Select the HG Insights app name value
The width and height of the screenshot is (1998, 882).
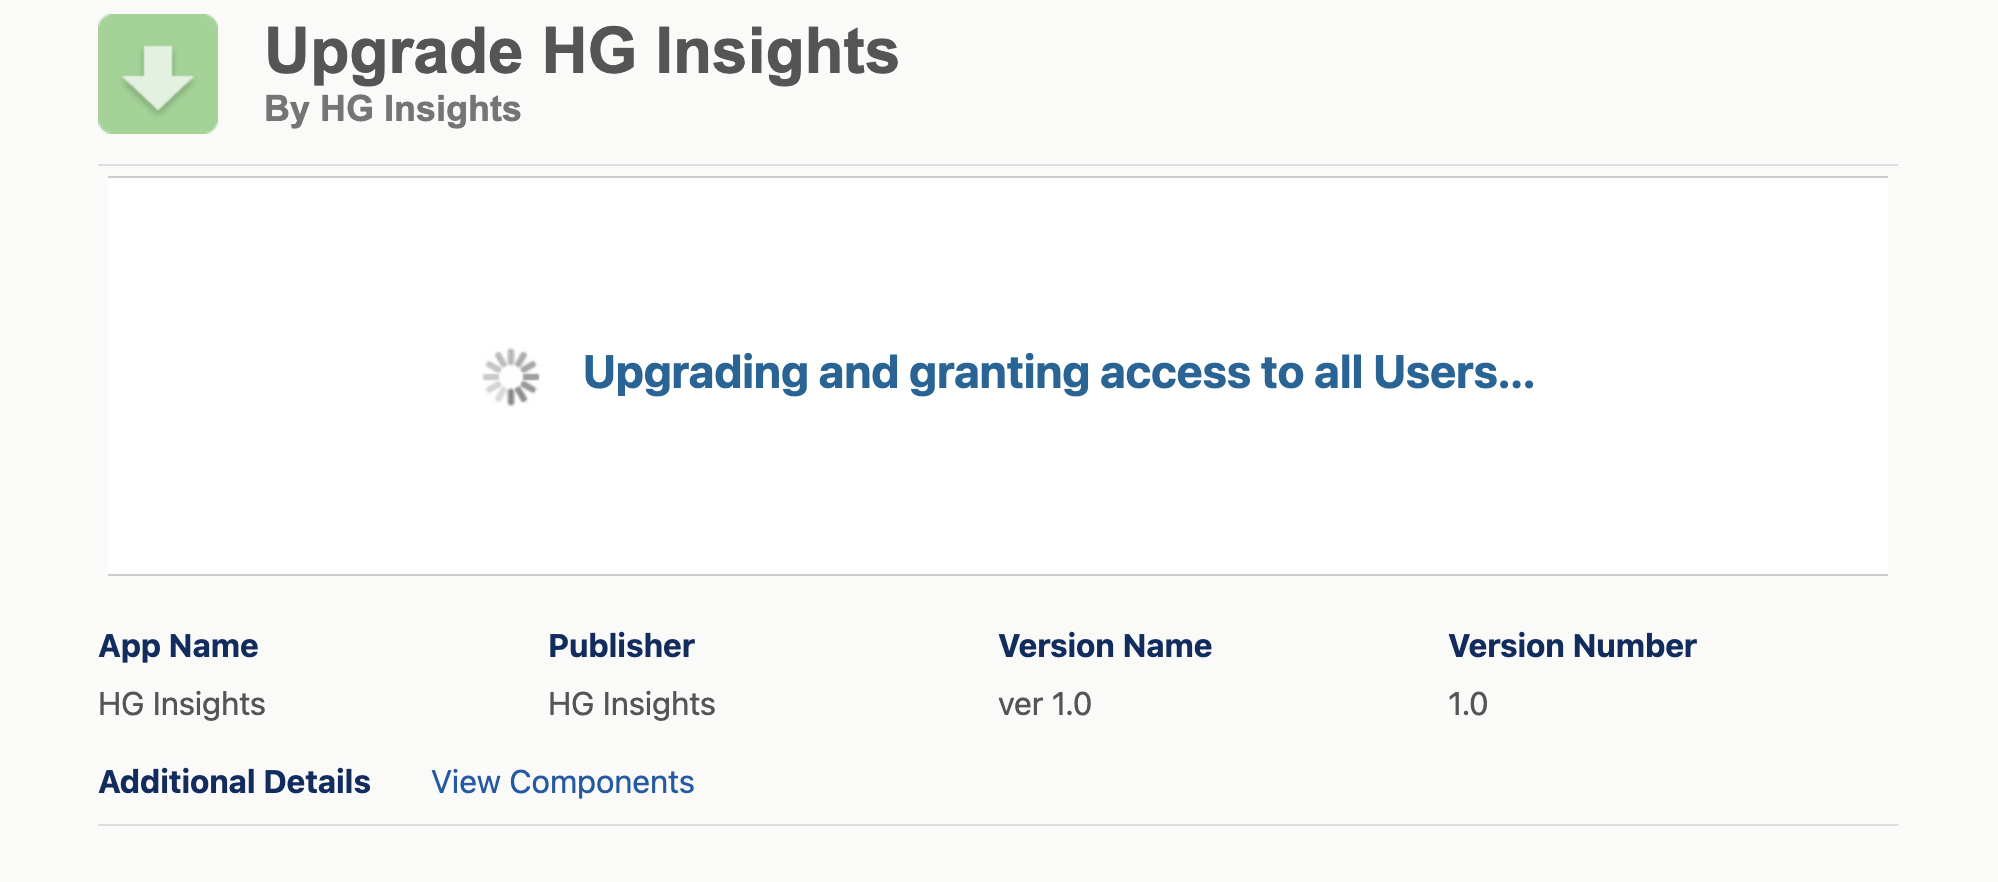(x=182, y=704)
